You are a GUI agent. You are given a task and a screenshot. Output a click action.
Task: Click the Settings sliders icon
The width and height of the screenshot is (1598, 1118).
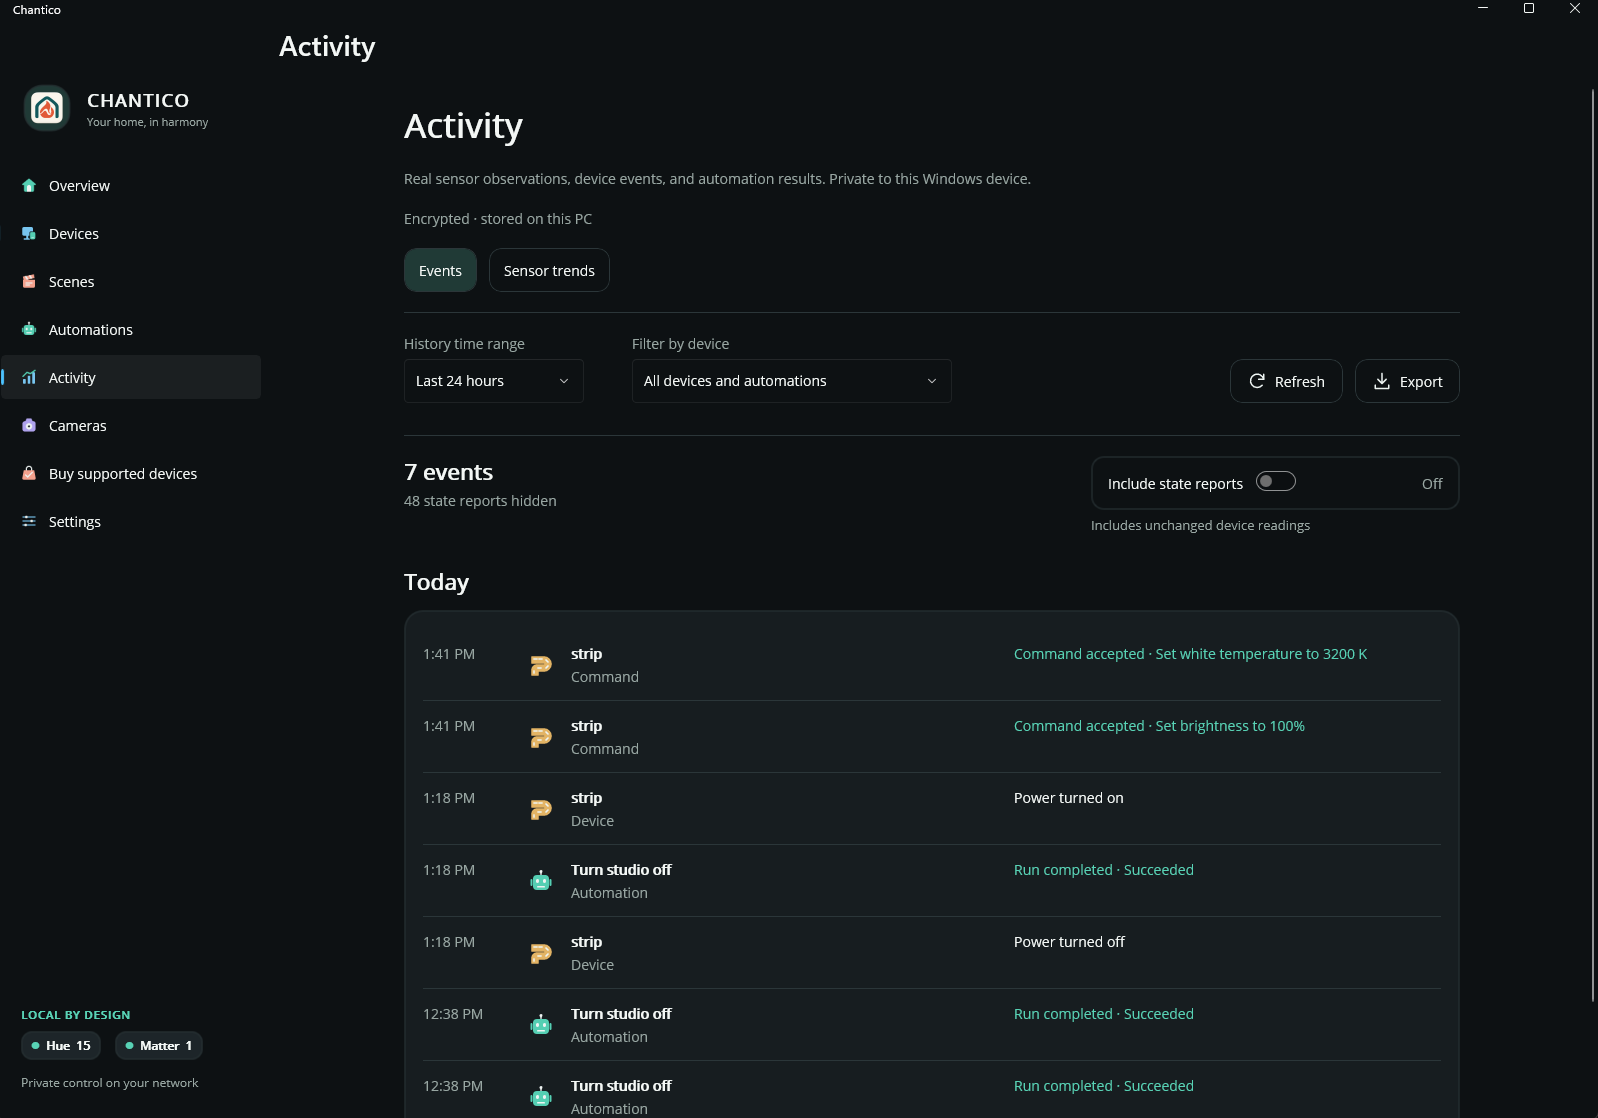pos(29,522)
